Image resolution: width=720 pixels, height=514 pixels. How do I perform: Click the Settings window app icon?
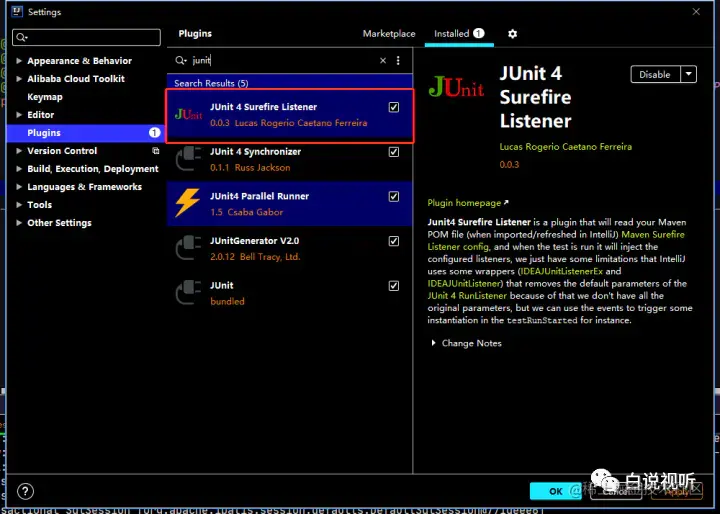coord(17,11)
